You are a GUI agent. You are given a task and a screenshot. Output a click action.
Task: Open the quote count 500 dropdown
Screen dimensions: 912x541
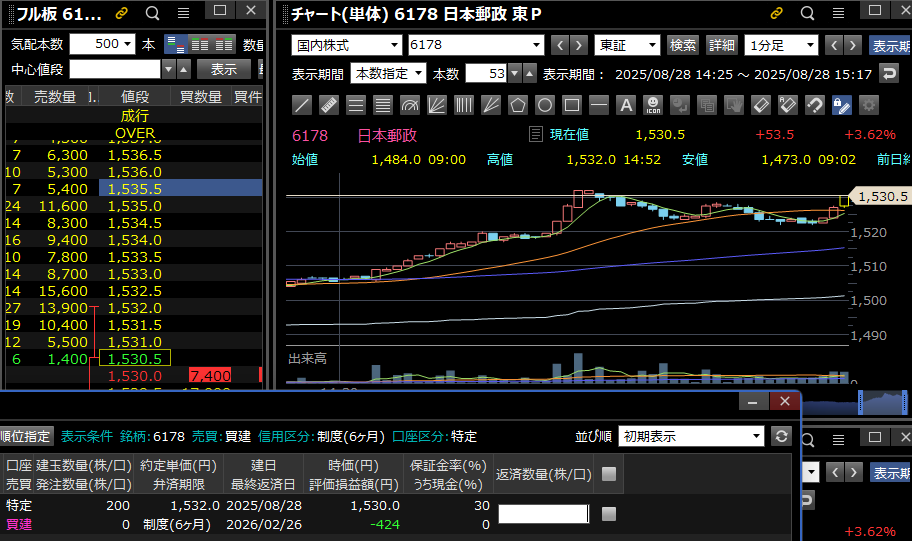tap(102, 44)
